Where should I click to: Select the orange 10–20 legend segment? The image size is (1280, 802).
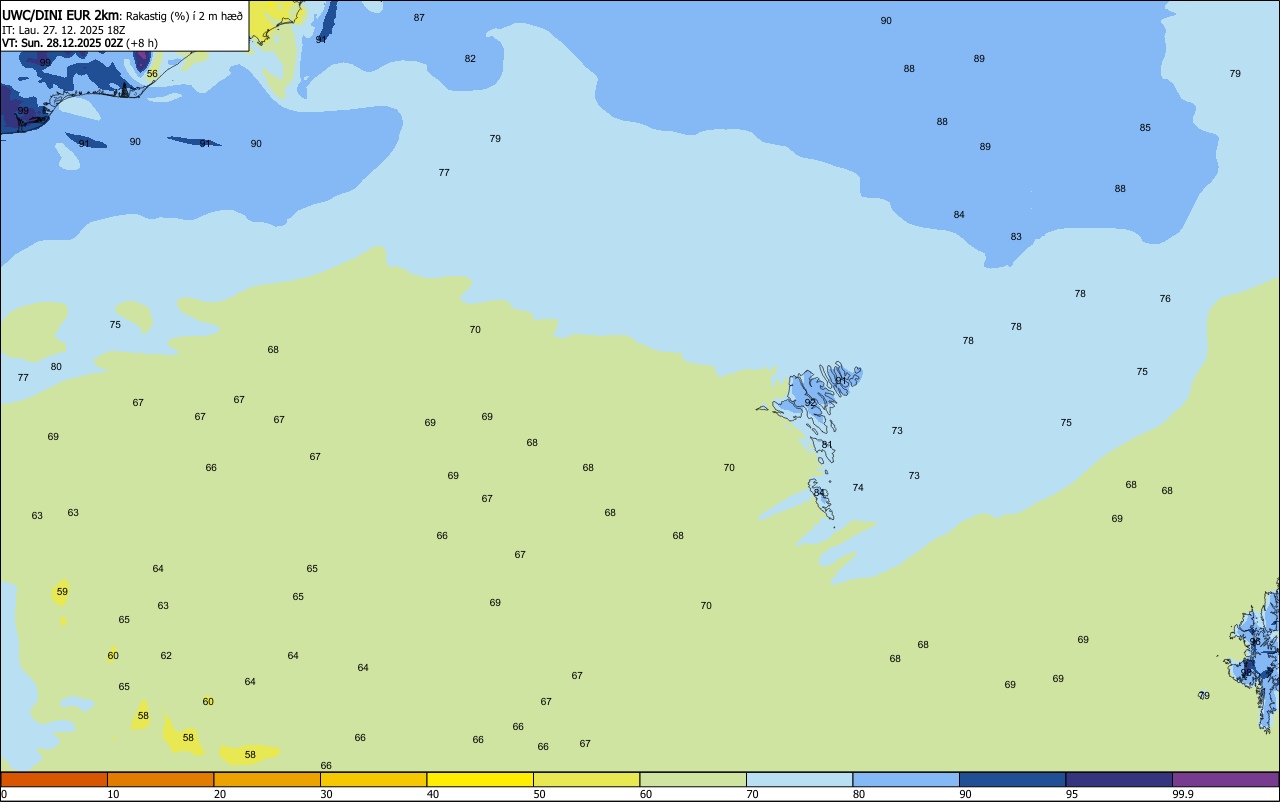pos(160,779)
